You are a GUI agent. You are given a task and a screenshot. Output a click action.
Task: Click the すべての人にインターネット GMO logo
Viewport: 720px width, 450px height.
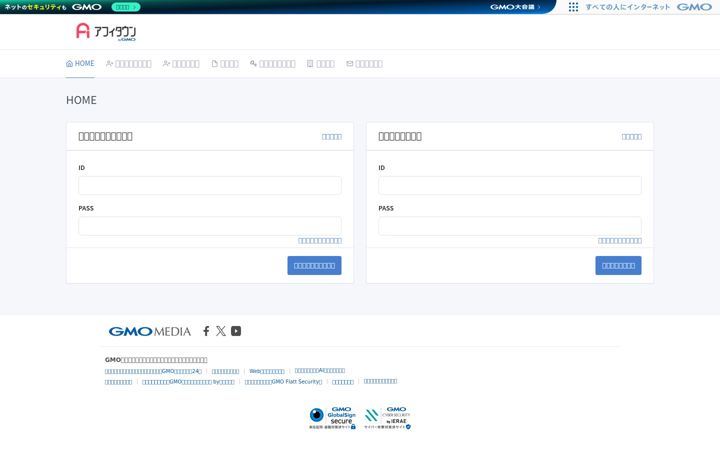click(648, 7)
